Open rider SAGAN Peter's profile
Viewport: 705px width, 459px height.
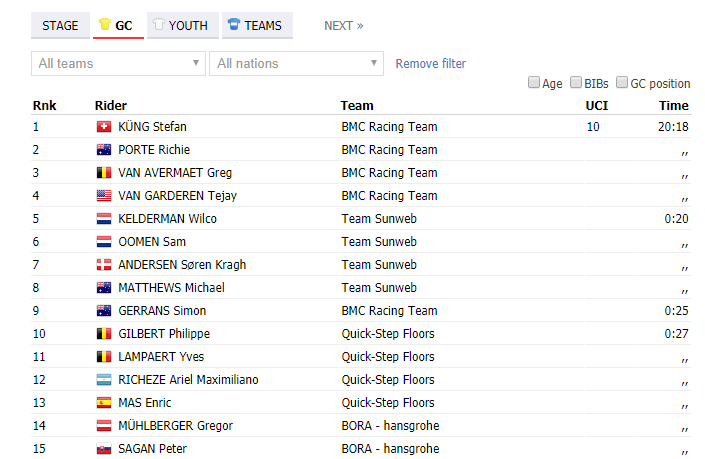(x=152, y=449)
